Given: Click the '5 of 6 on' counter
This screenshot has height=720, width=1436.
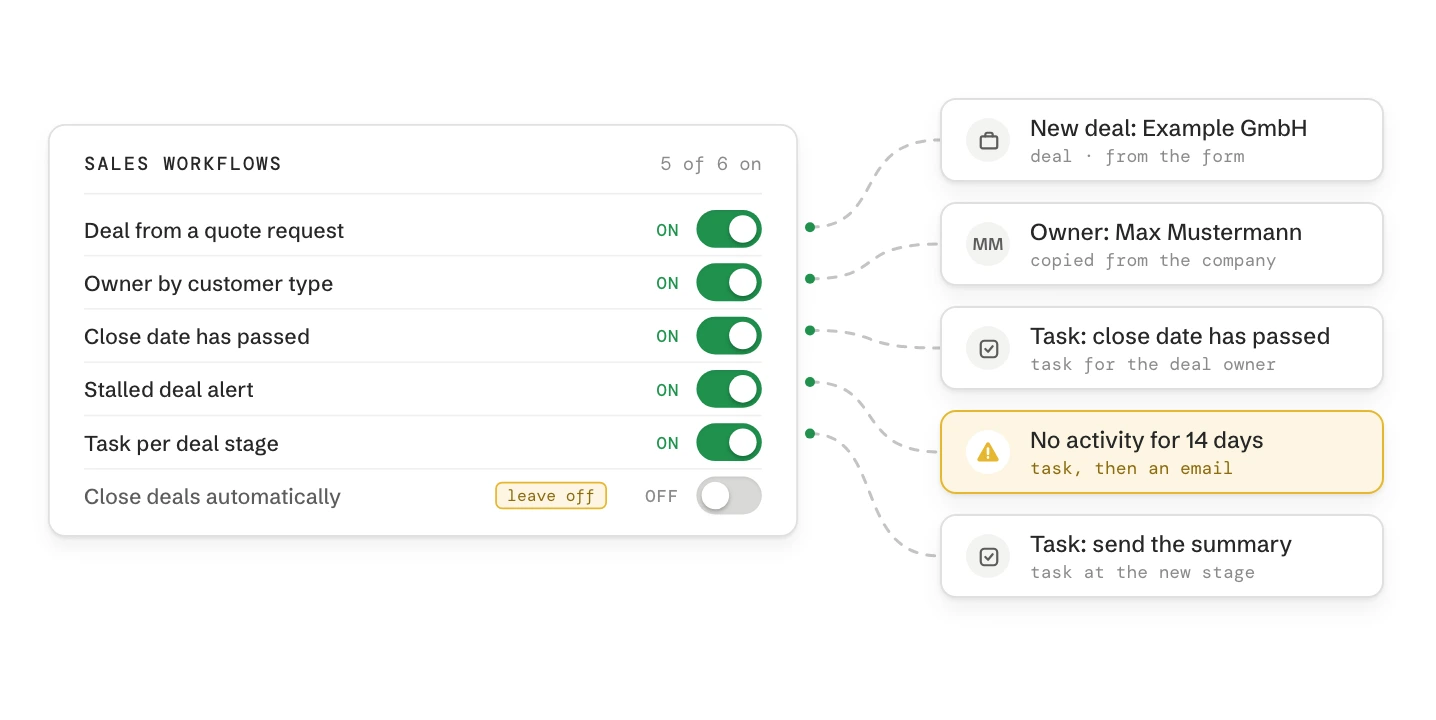Looking at the screenshot, I should click(711, 164).
